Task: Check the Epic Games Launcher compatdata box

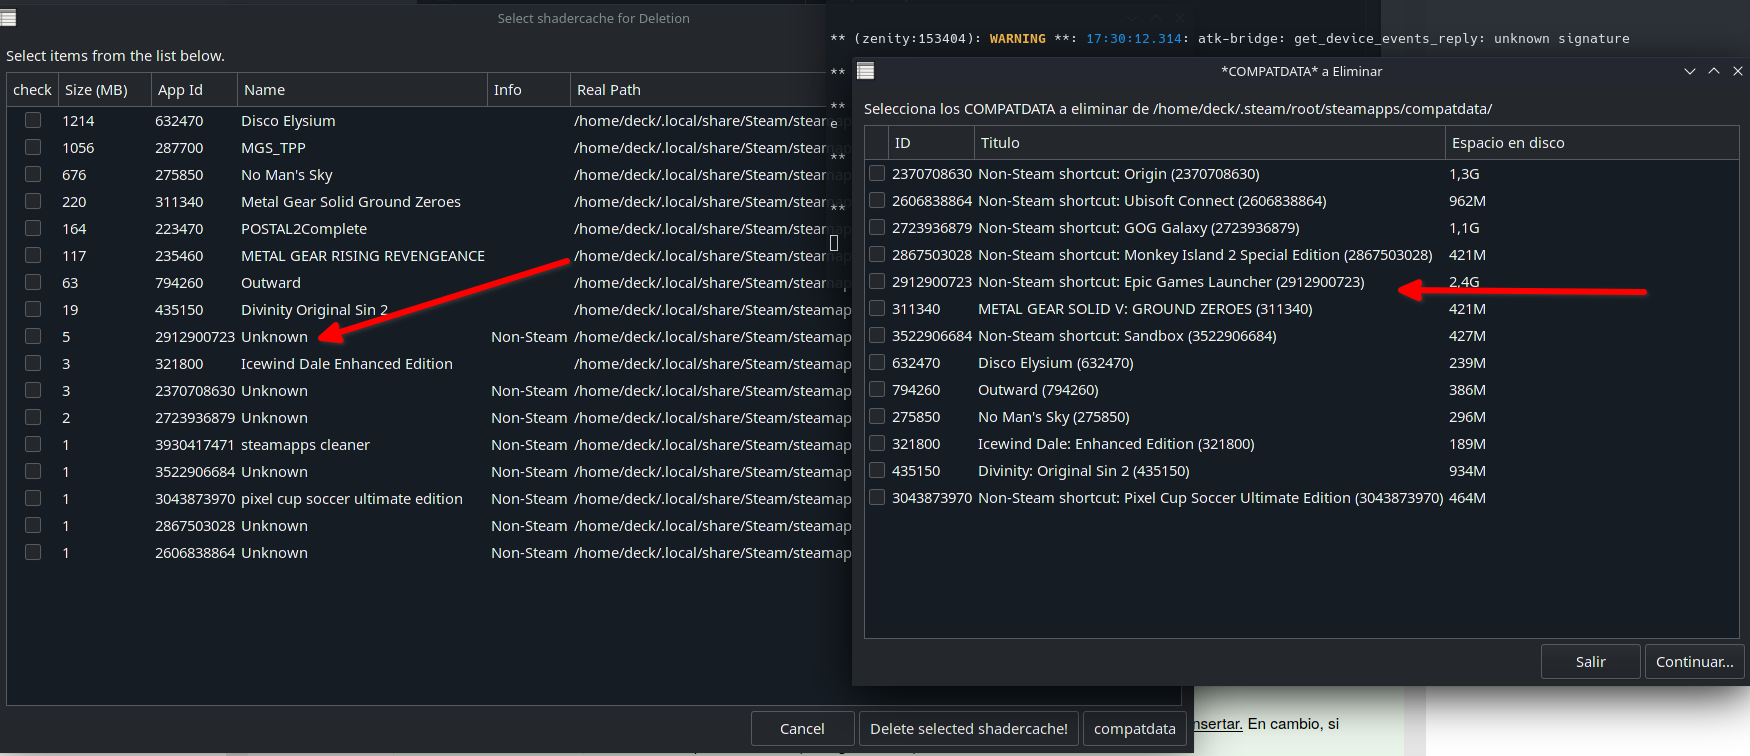Action: pyautogui.click(x=877, y=281)
